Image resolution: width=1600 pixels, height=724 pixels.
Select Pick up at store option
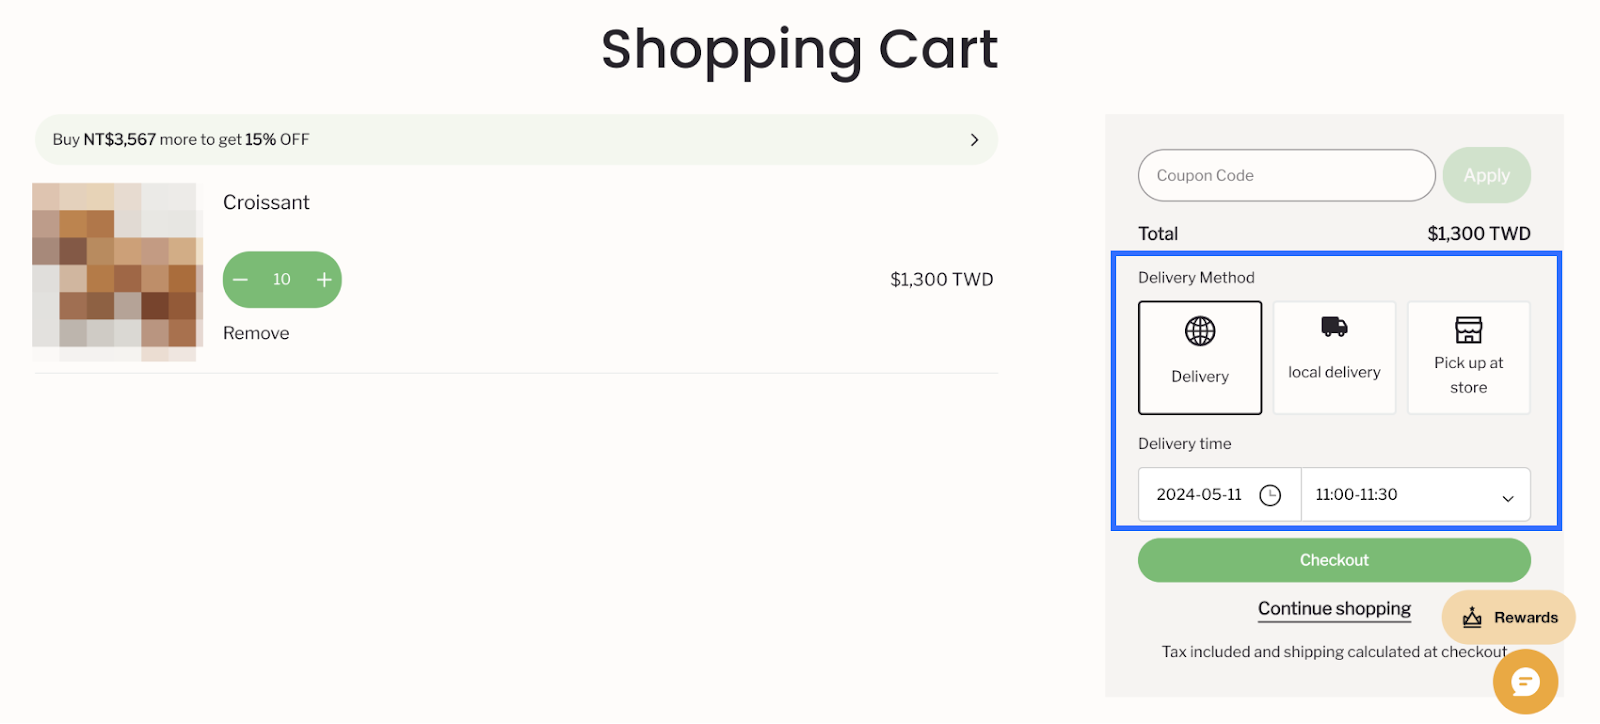[1468, 358]
